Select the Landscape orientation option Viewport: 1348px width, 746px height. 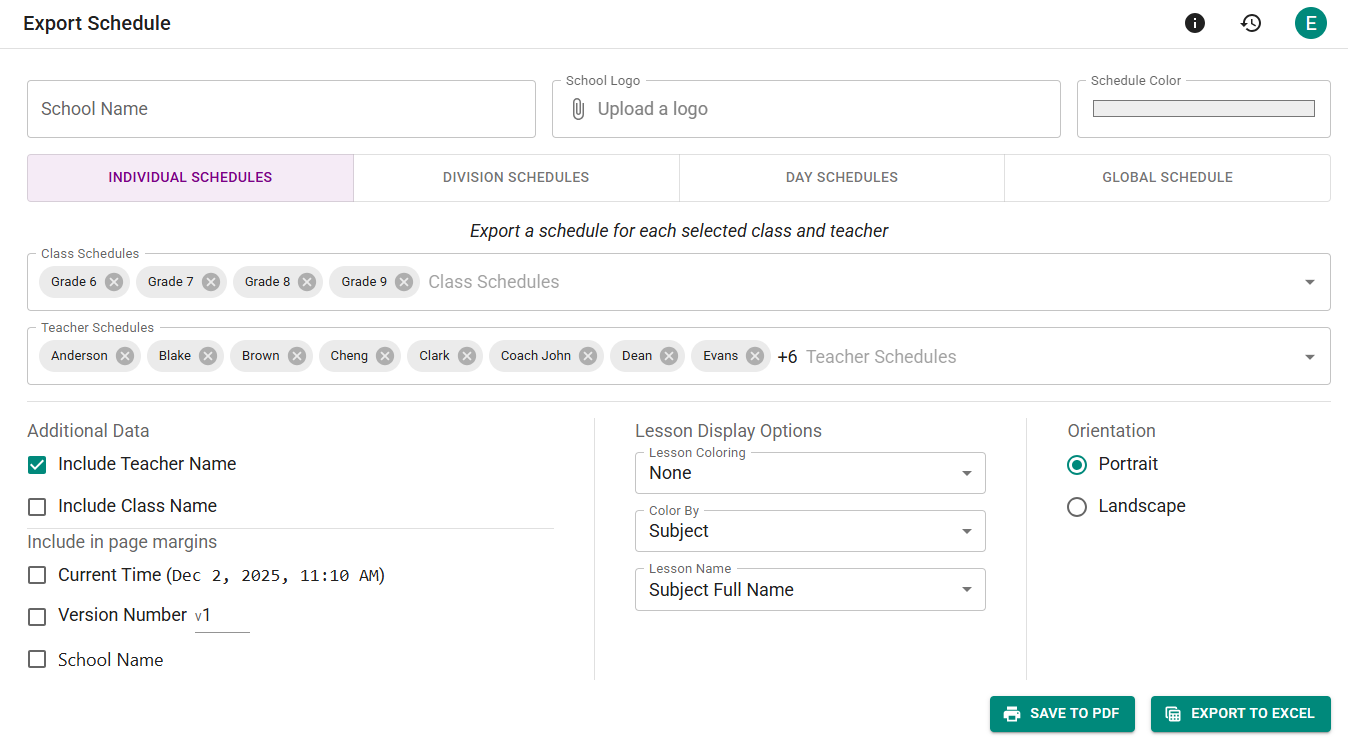pyautogui.click(x=1077, y=506)
